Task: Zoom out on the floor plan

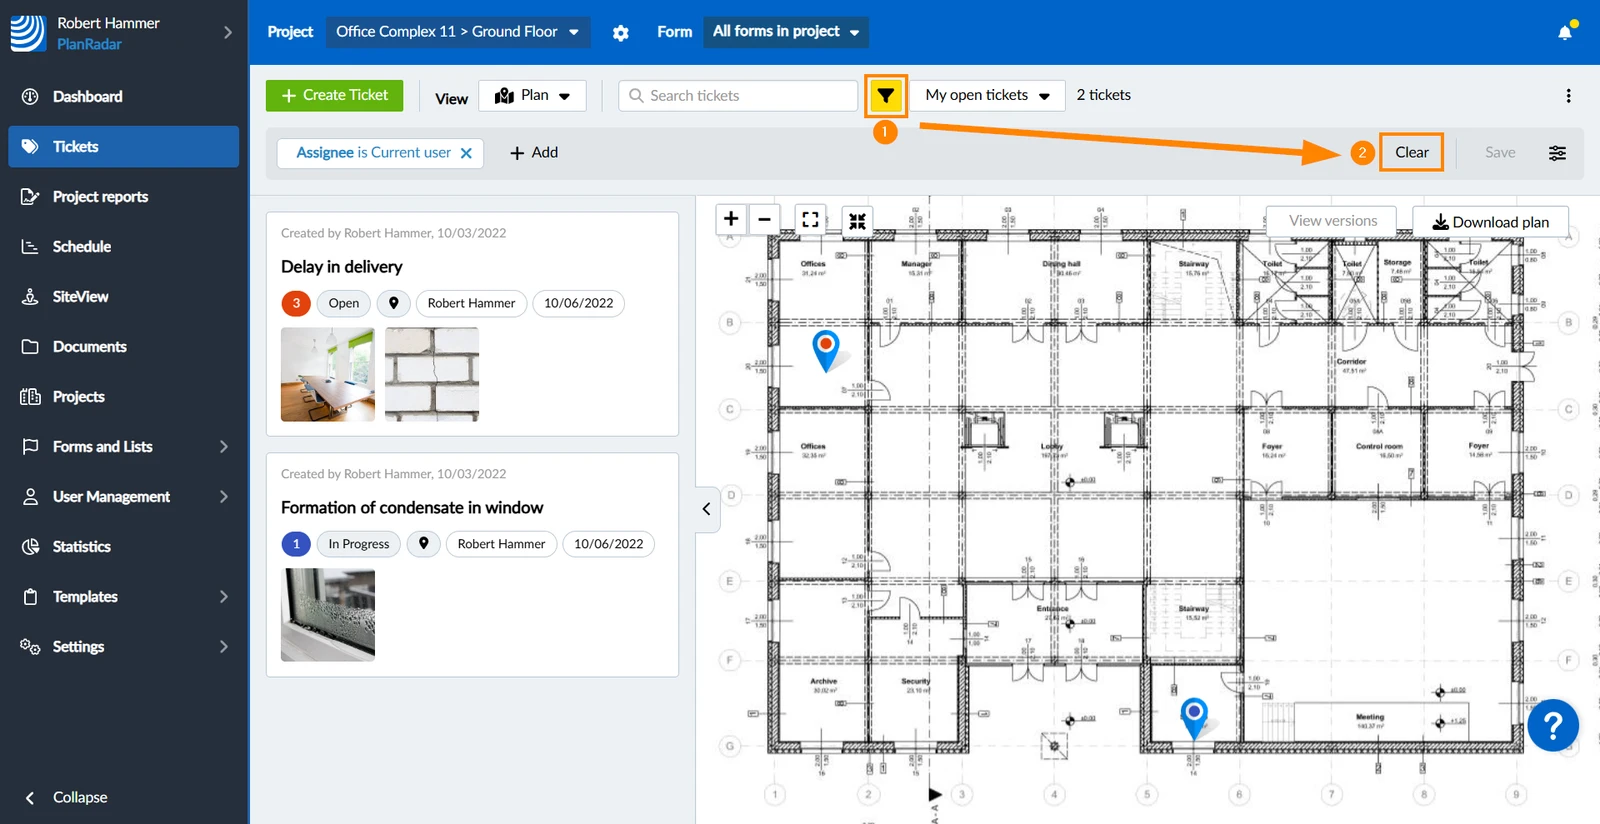Action: coord(764,219)
